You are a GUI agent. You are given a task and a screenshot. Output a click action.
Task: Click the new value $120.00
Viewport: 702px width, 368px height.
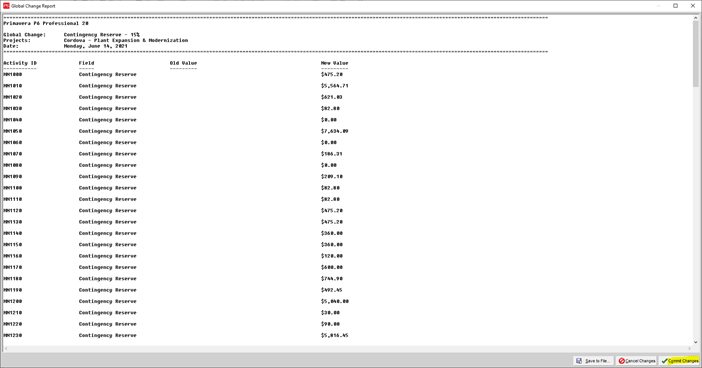(x=332, y=256)
